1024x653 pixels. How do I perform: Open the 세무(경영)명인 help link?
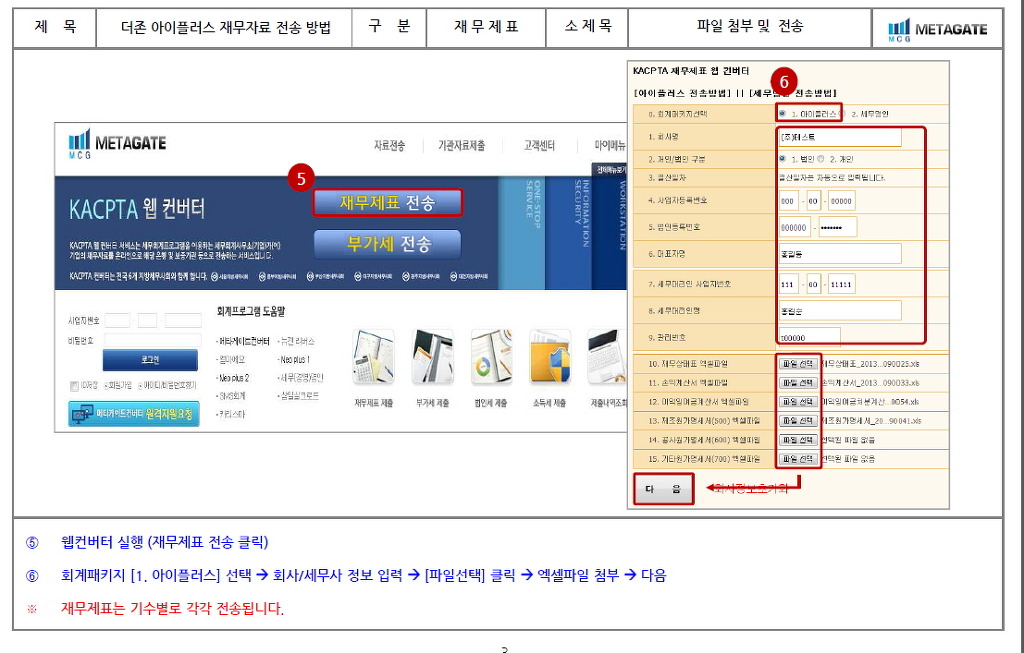pos(300,377)
